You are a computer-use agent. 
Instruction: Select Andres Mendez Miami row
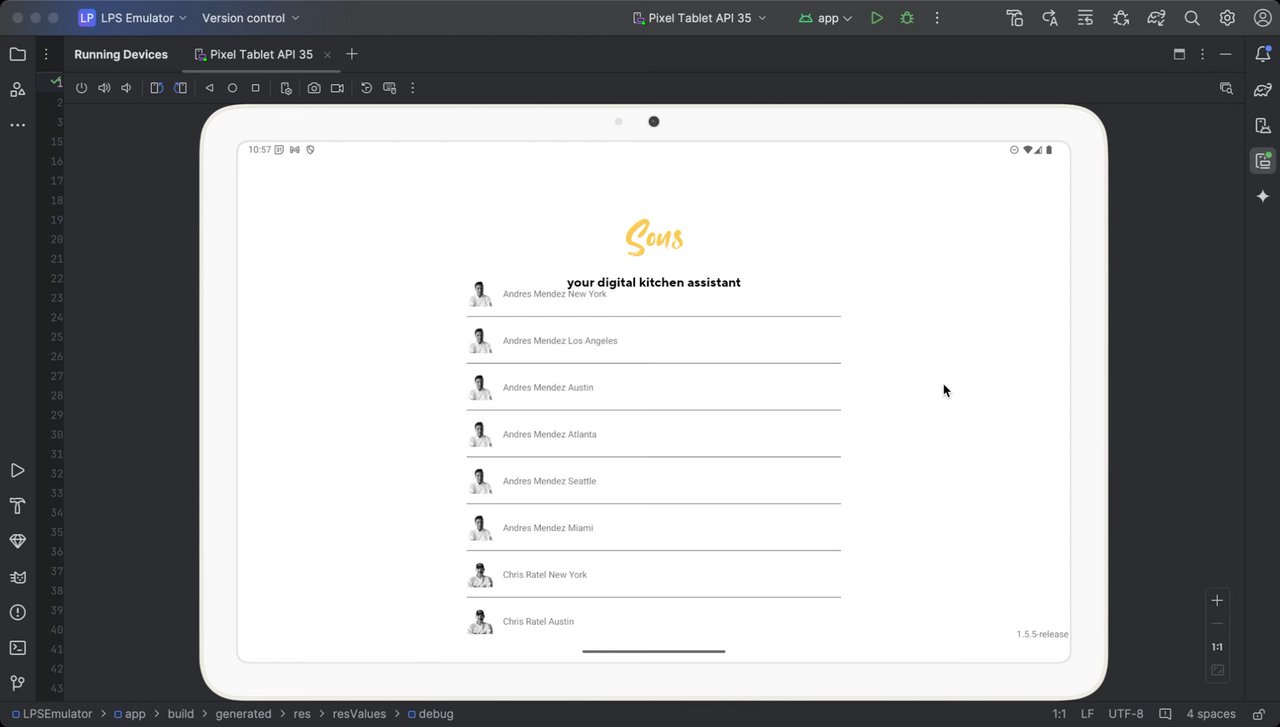click(x=653, y=528)
